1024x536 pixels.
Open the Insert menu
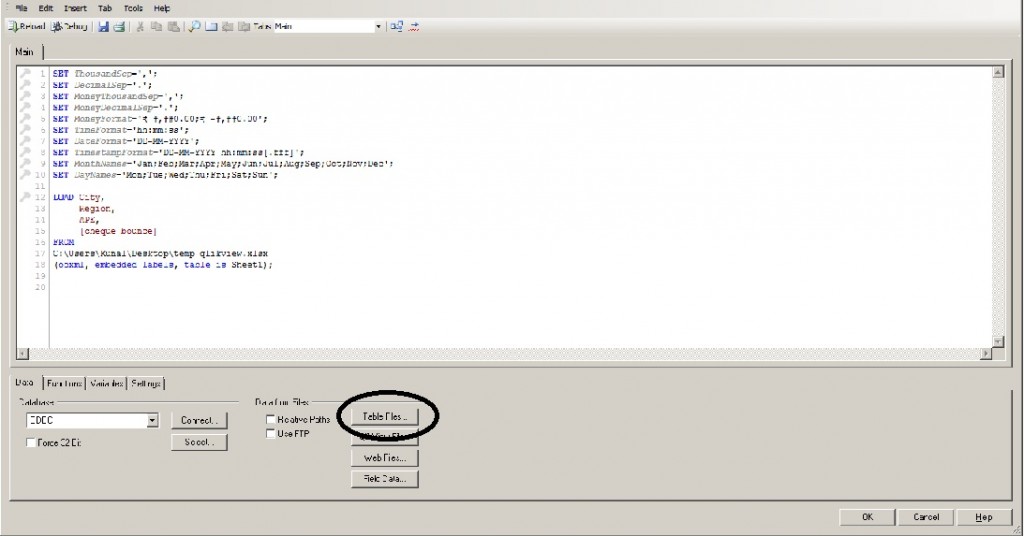click(x=75, y=8)
